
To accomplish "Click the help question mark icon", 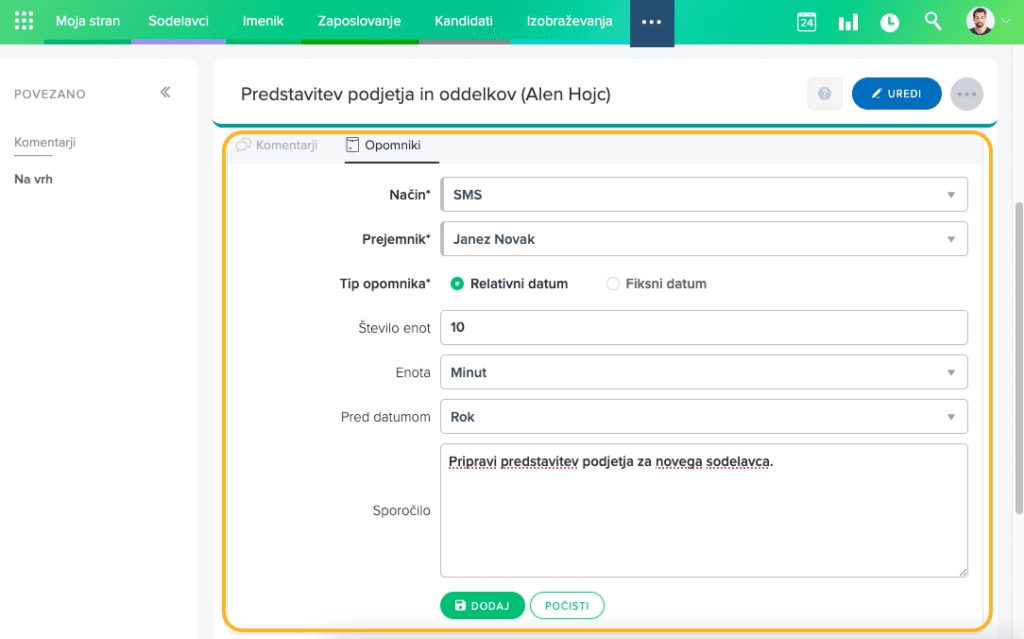I will coord(824,94).
